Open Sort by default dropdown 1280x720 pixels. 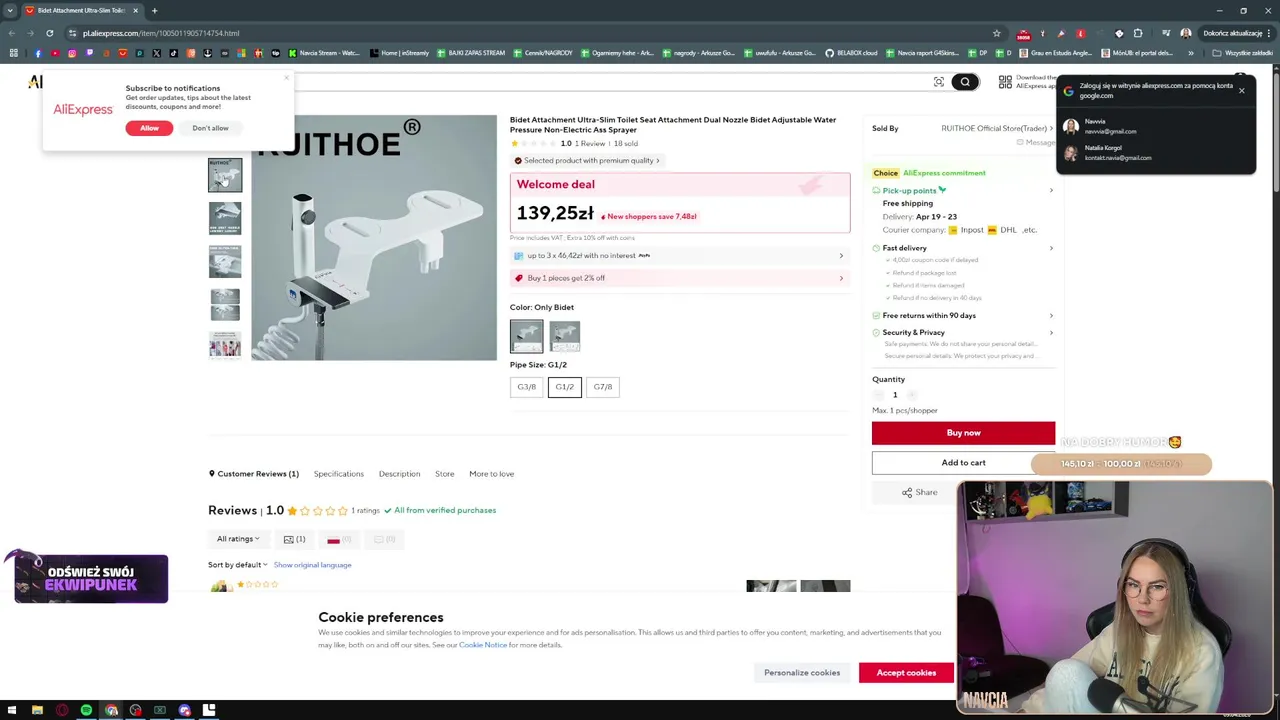coord(238,565)
